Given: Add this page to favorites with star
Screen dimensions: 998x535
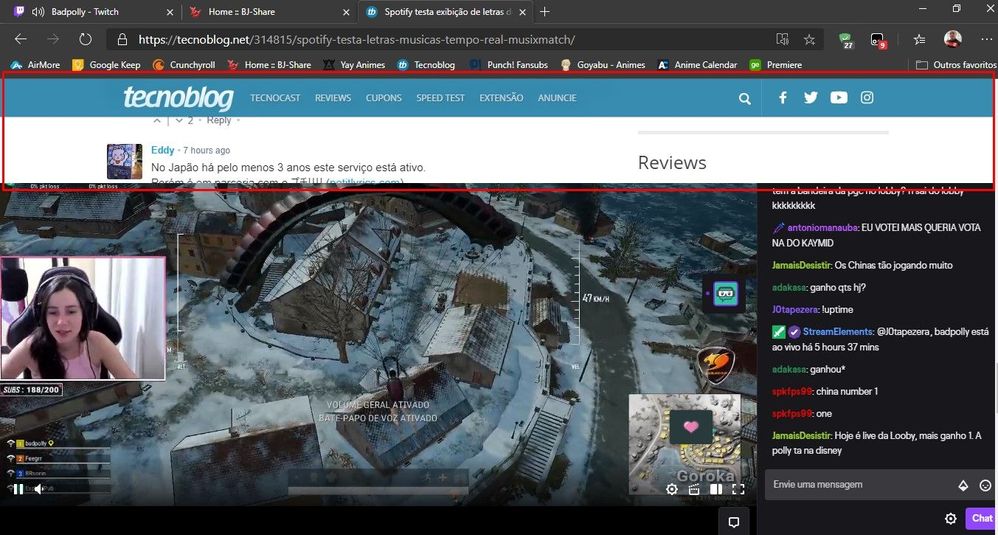Looking at the screenshot, I should pyautogui.click(x=809, y=39).
